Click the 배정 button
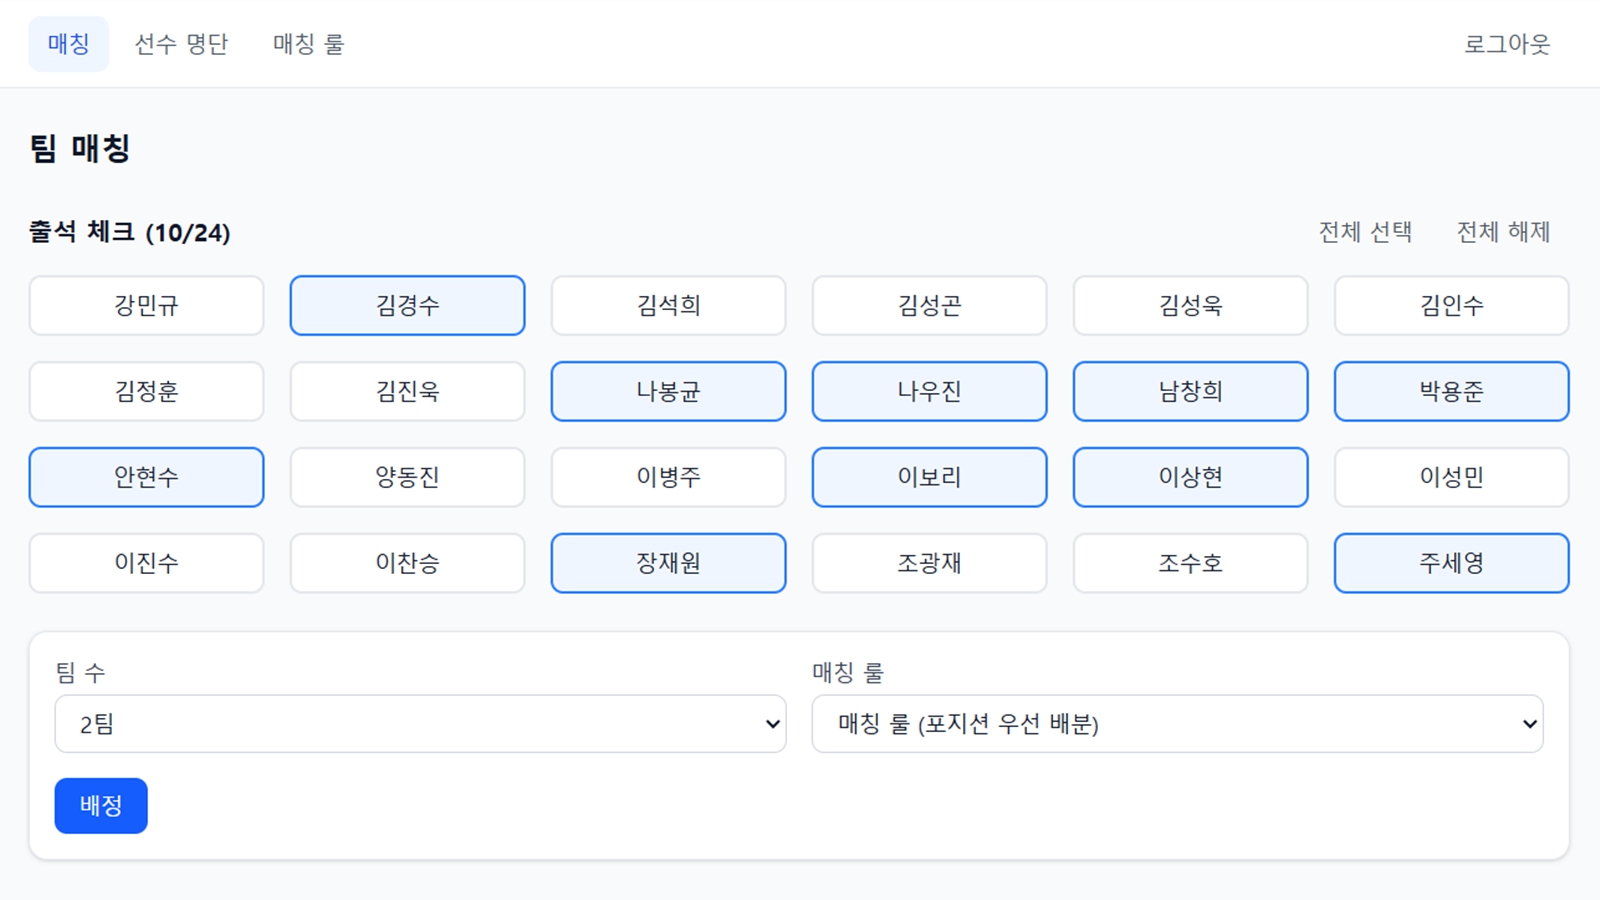 [x=100, y=805]
